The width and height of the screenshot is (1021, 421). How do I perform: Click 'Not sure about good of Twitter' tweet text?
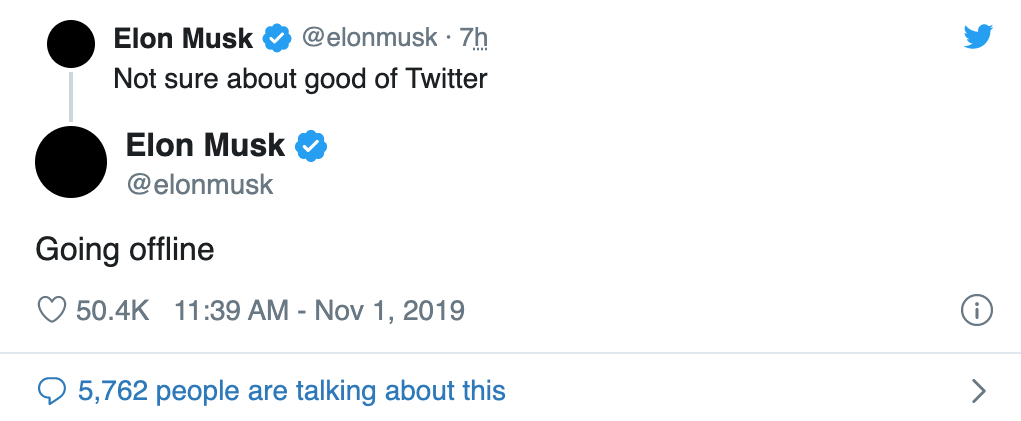(x=300, y=77)
